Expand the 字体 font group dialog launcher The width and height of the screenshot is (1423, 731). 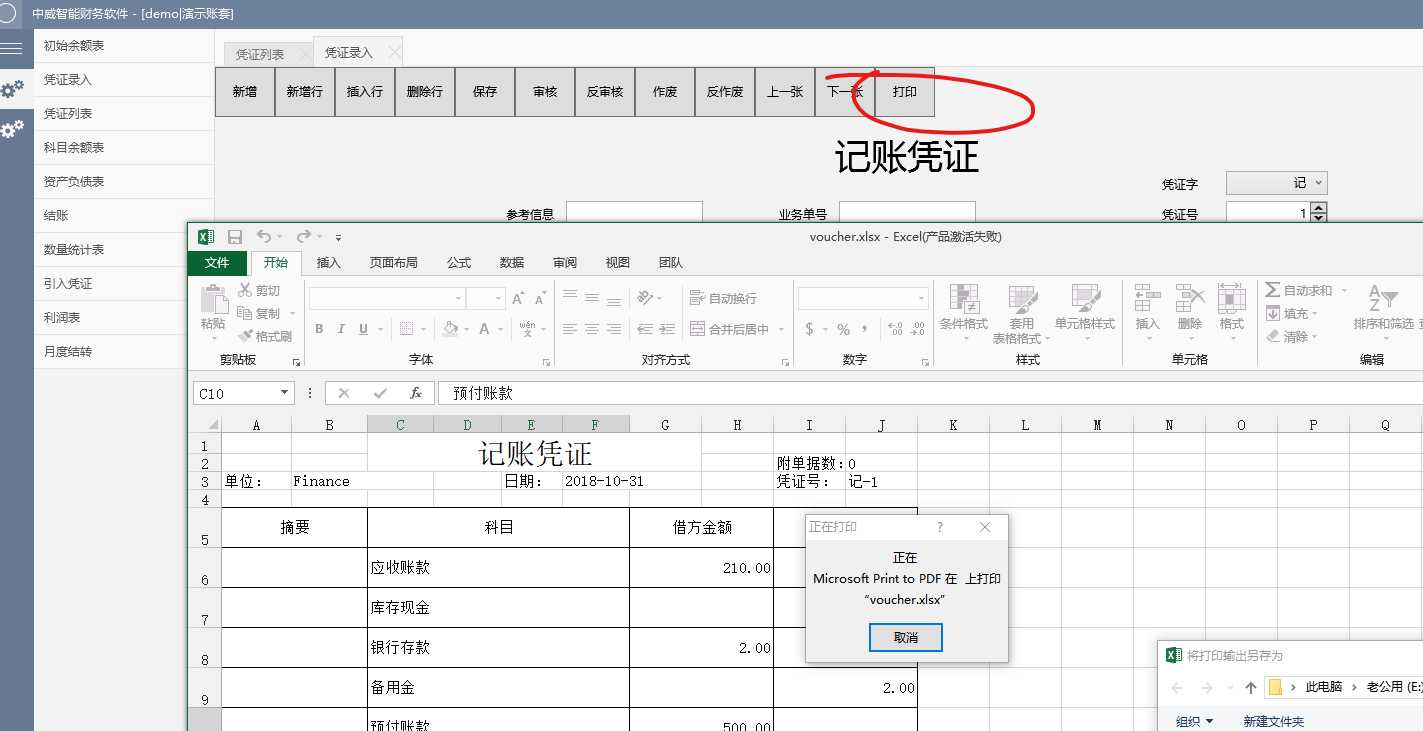pos(546,362)
